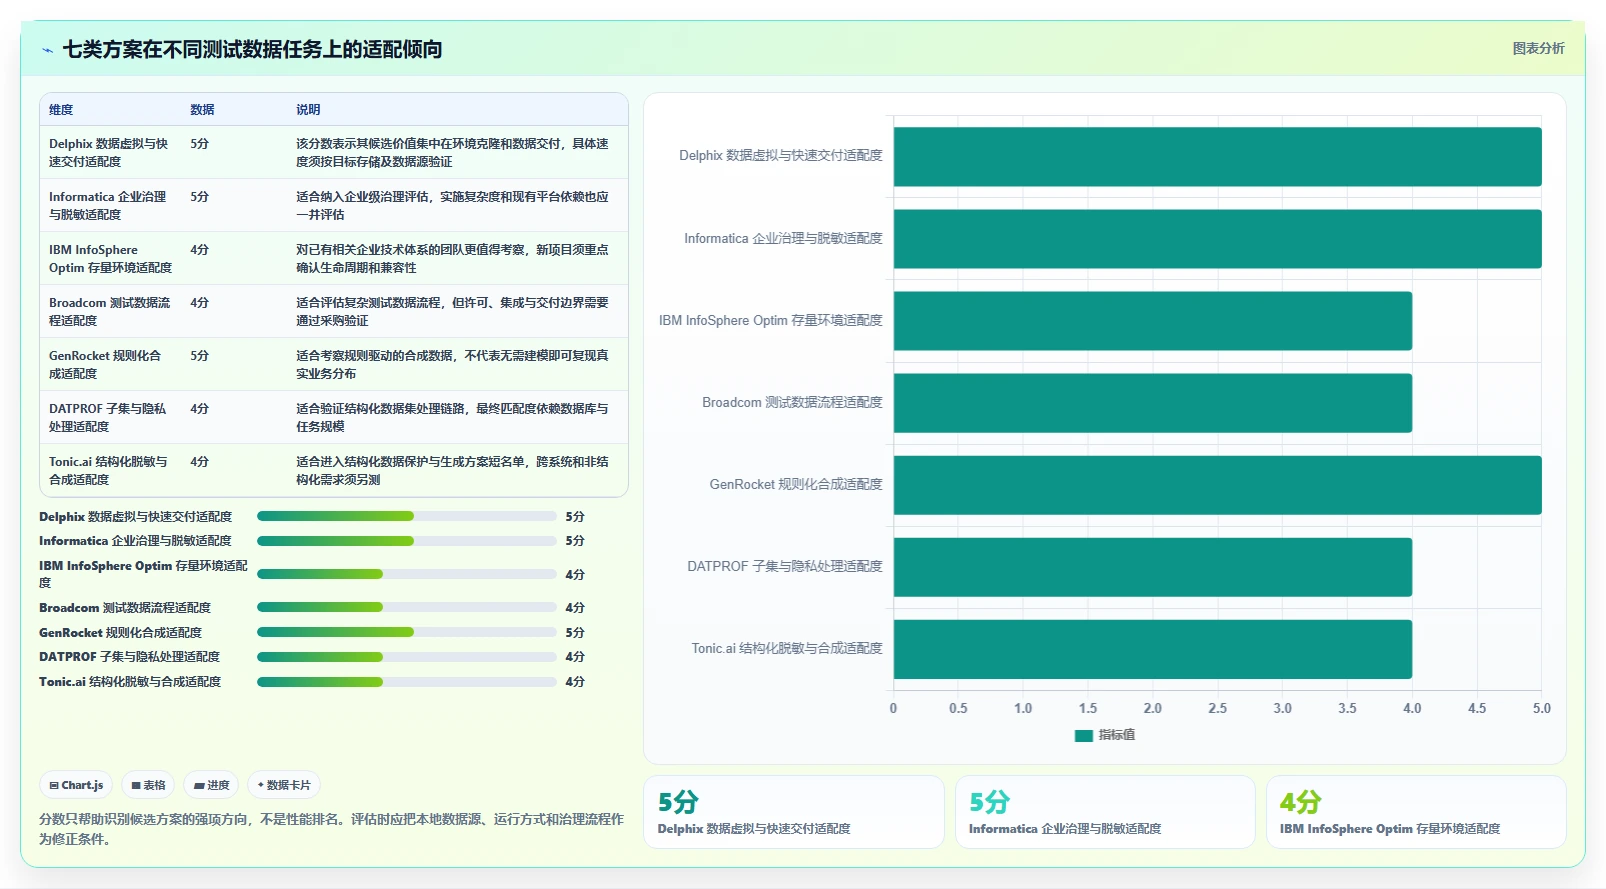
Task: Open the 5分 Delphix data card
Action: click(793, 812)
